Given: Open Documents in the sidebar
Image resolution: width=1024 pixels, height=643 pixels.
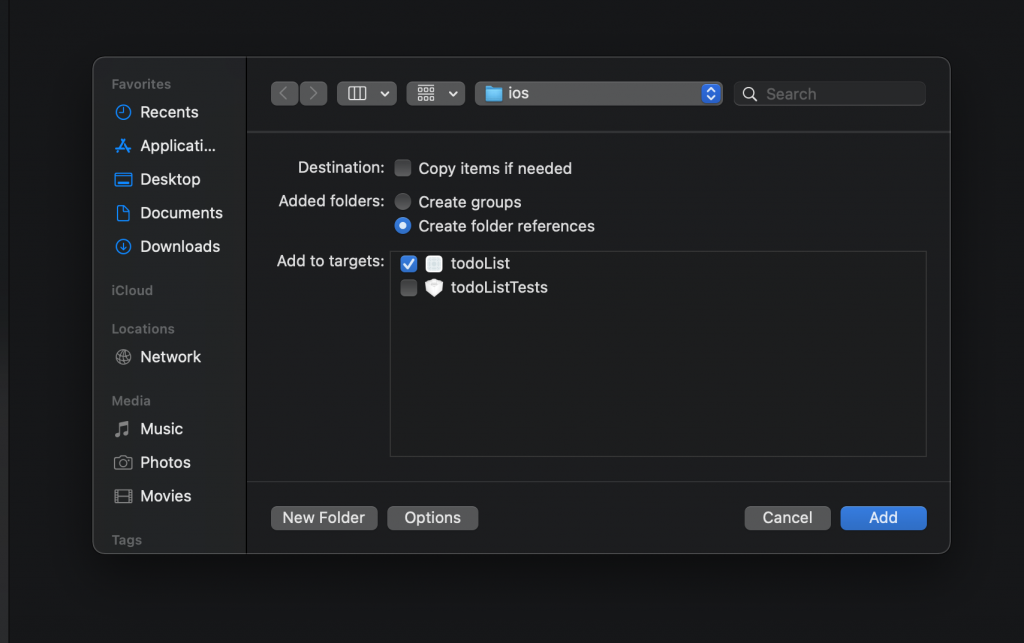Looking at the screenshot, I should (181, 213).
